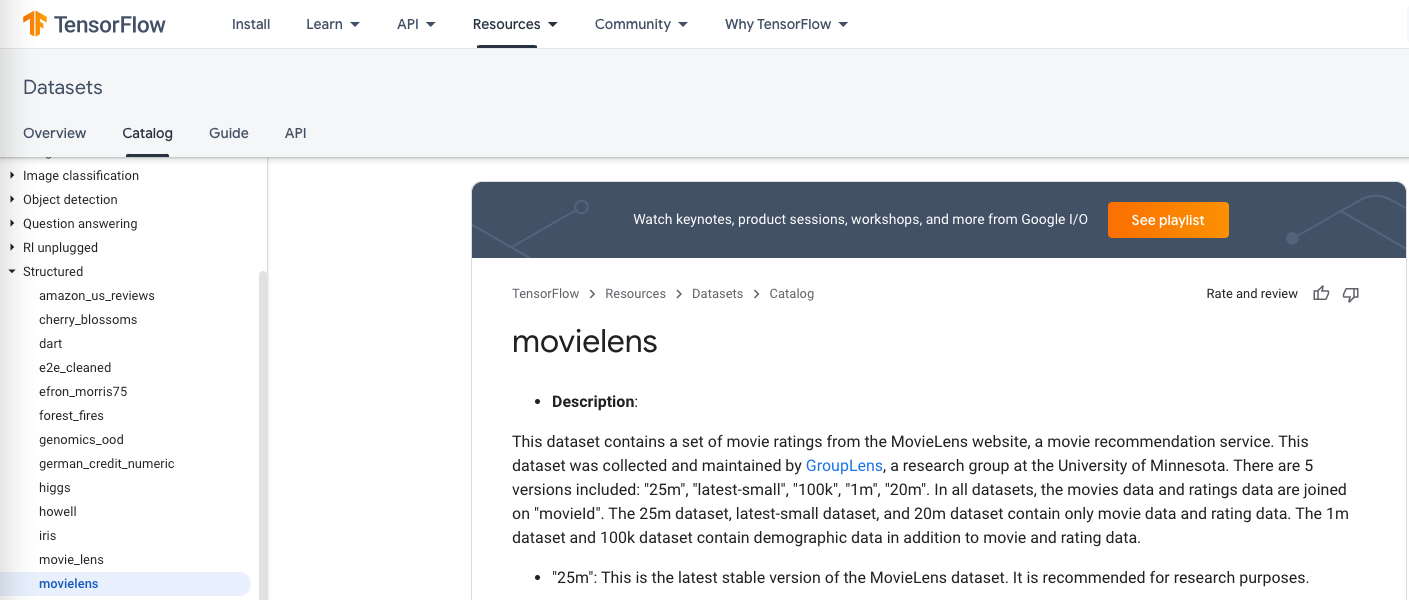Open genomics_ood dataset
The width and height of the screenshot is (1409, 600).
[x=81, y=440]
